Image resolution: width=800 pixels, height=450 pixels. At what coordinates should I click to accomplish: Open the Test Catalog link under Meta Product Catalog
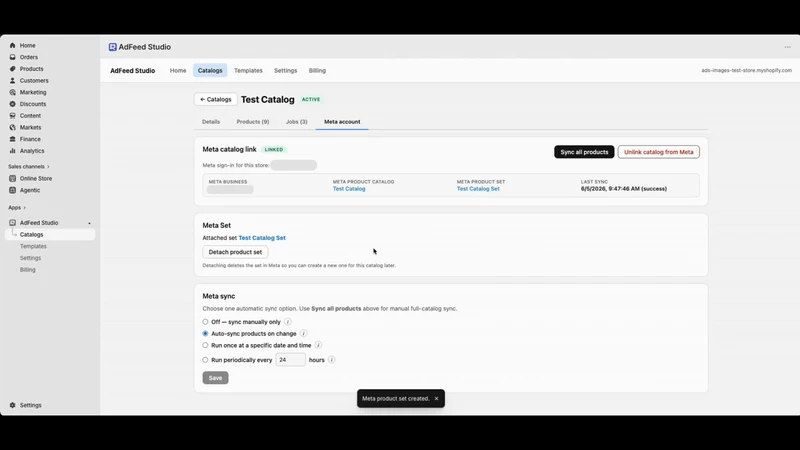[349, 189]
